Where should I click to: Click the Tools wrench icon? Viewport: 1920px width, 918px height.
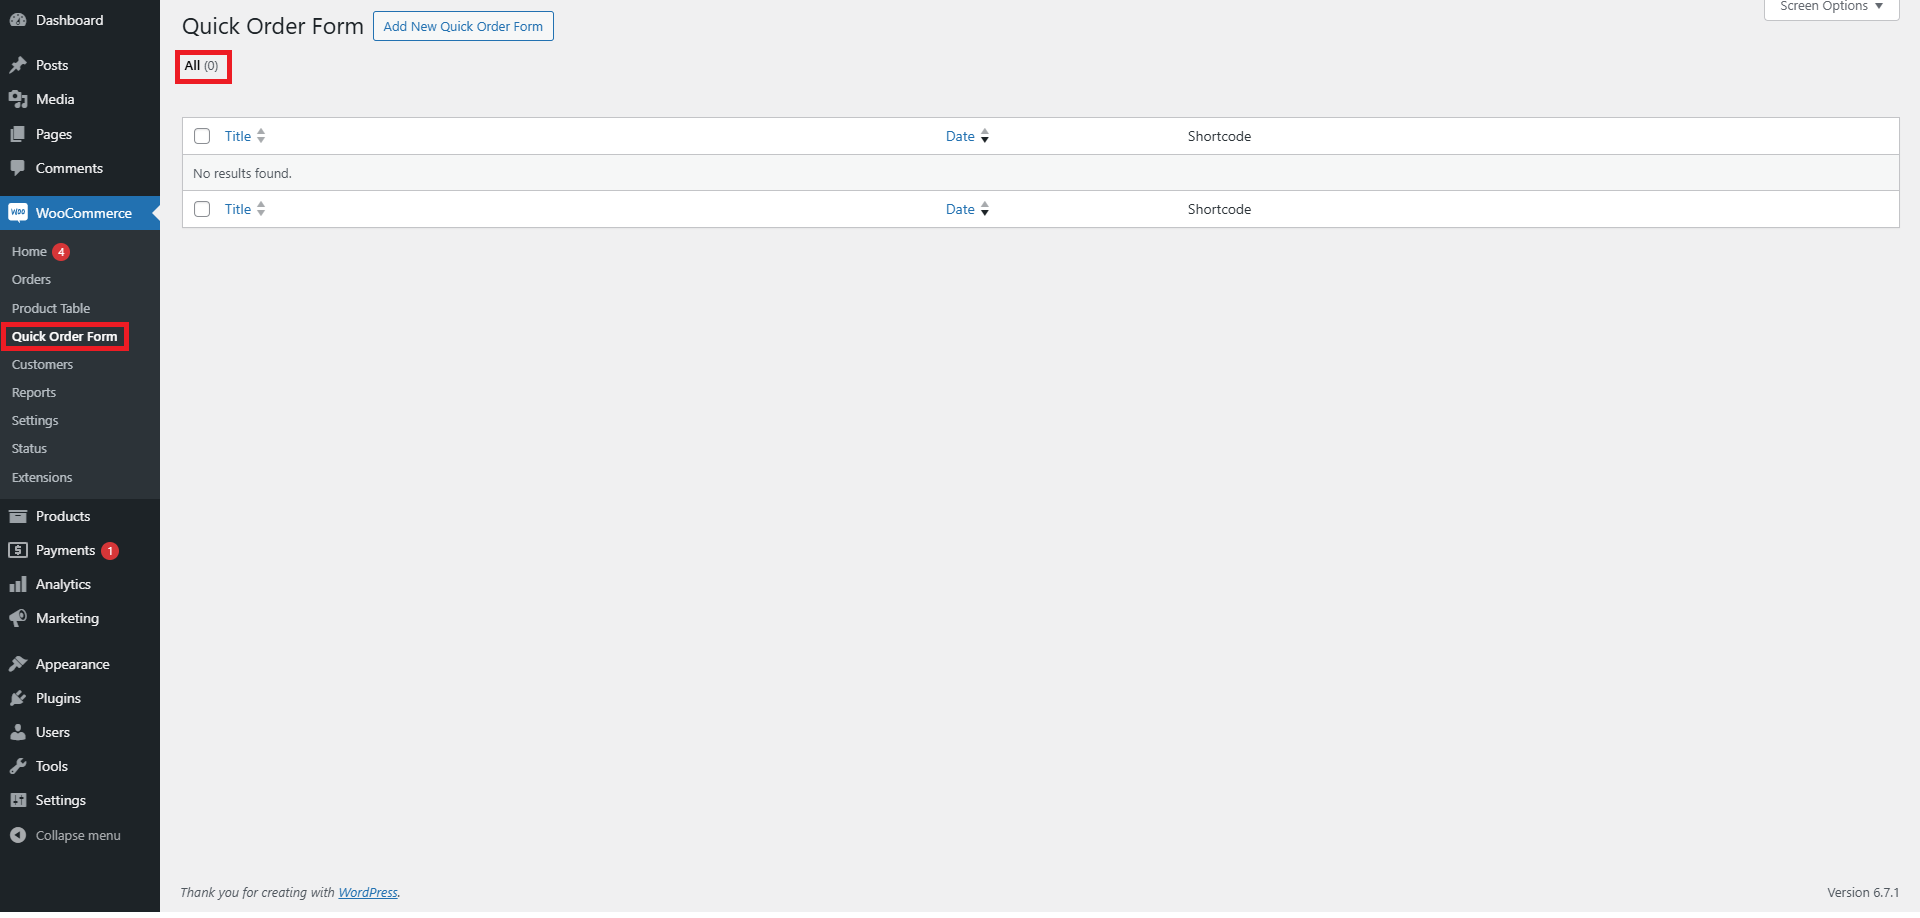pos(18,766)
